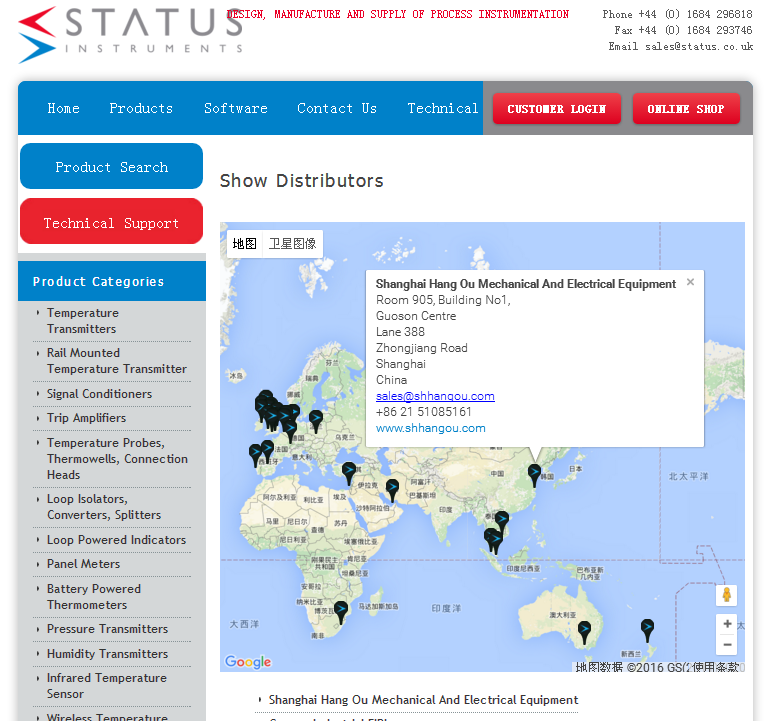Visit www.shhangou.com link

point(430,428)
